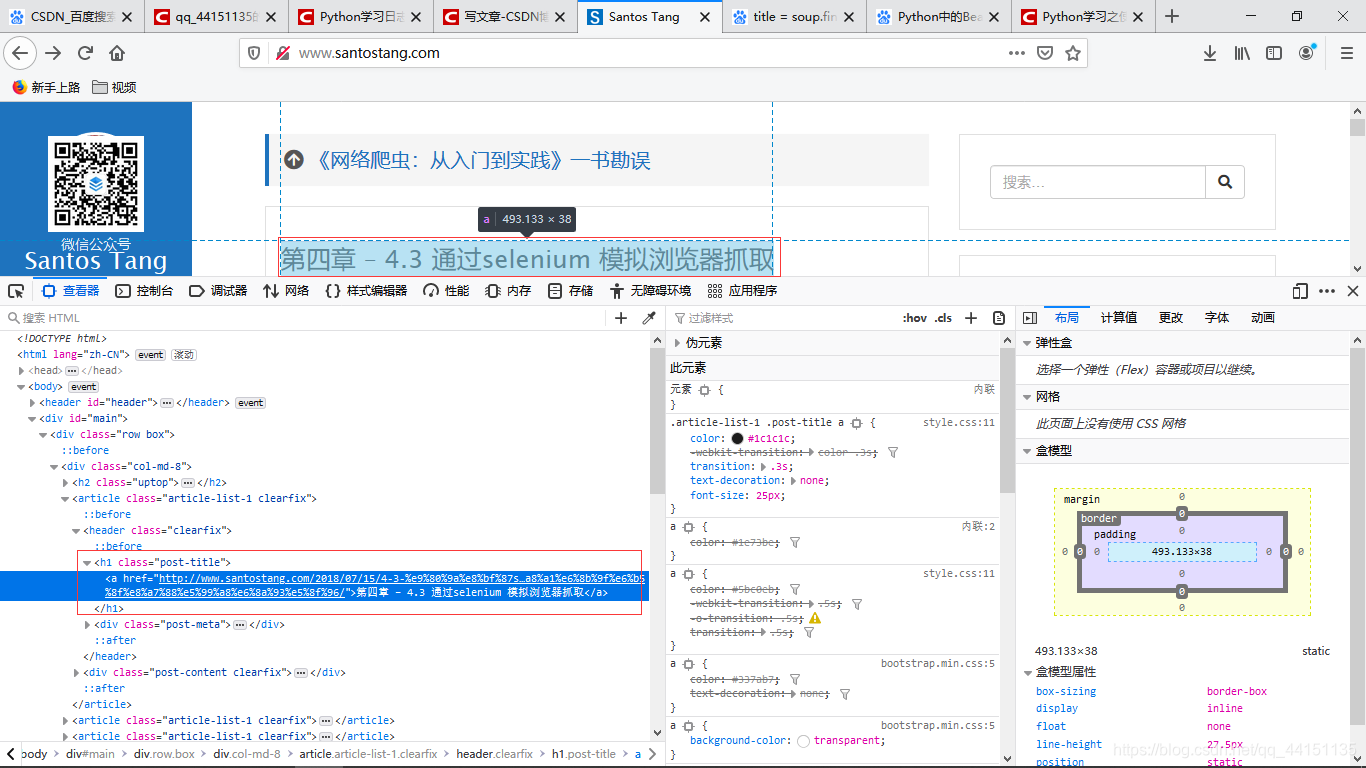1366x768 pixels.
Task: Open the 新手上路 bookmark
Action: click(46, 88)
